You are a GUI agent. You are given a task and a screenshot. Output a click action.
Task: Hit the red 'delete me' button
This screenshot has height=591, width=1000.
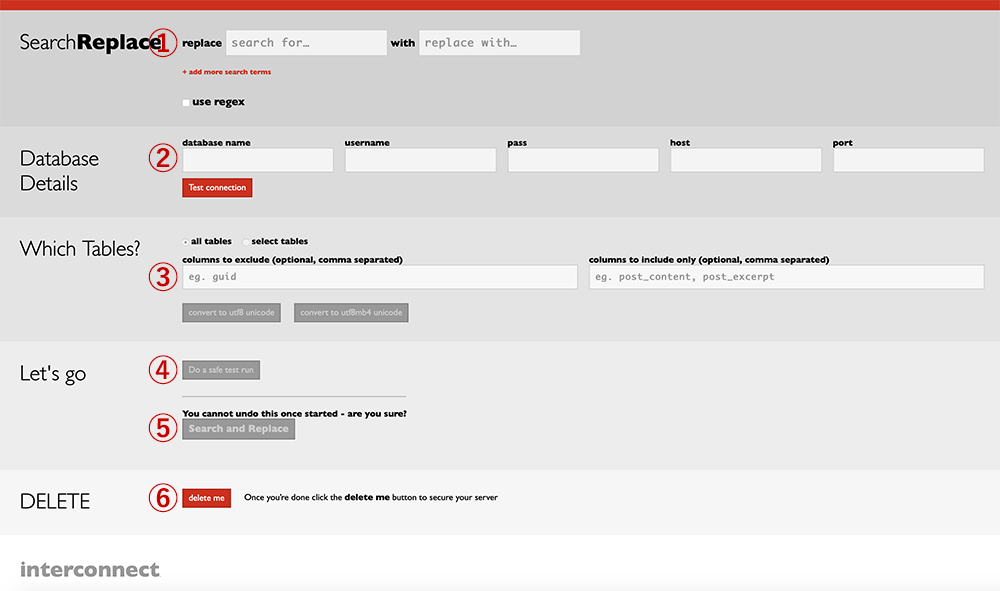click(206, 497)
